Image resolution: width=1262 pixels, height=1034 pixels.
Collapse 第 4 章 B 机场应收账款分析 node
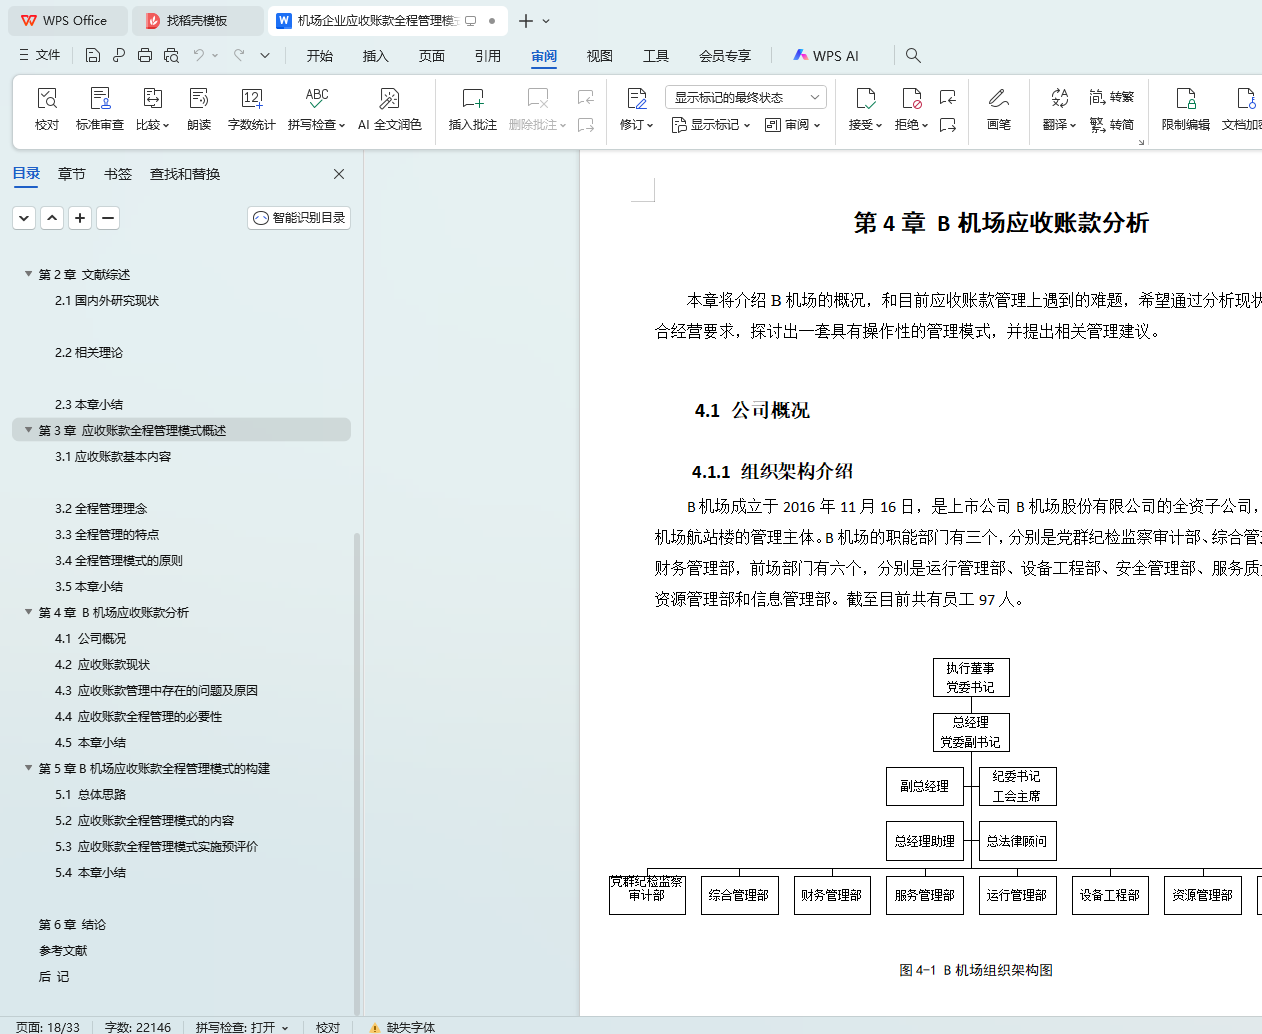click(x=28, y=612)
